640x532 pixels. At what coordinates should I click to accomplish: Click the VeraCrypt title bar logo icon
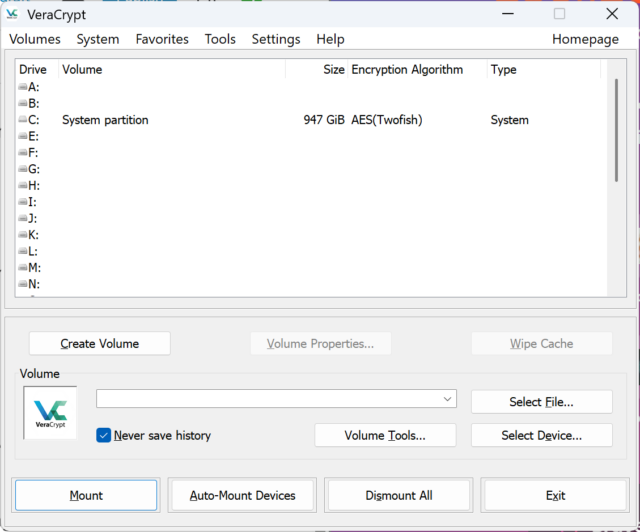click(12, 14)
